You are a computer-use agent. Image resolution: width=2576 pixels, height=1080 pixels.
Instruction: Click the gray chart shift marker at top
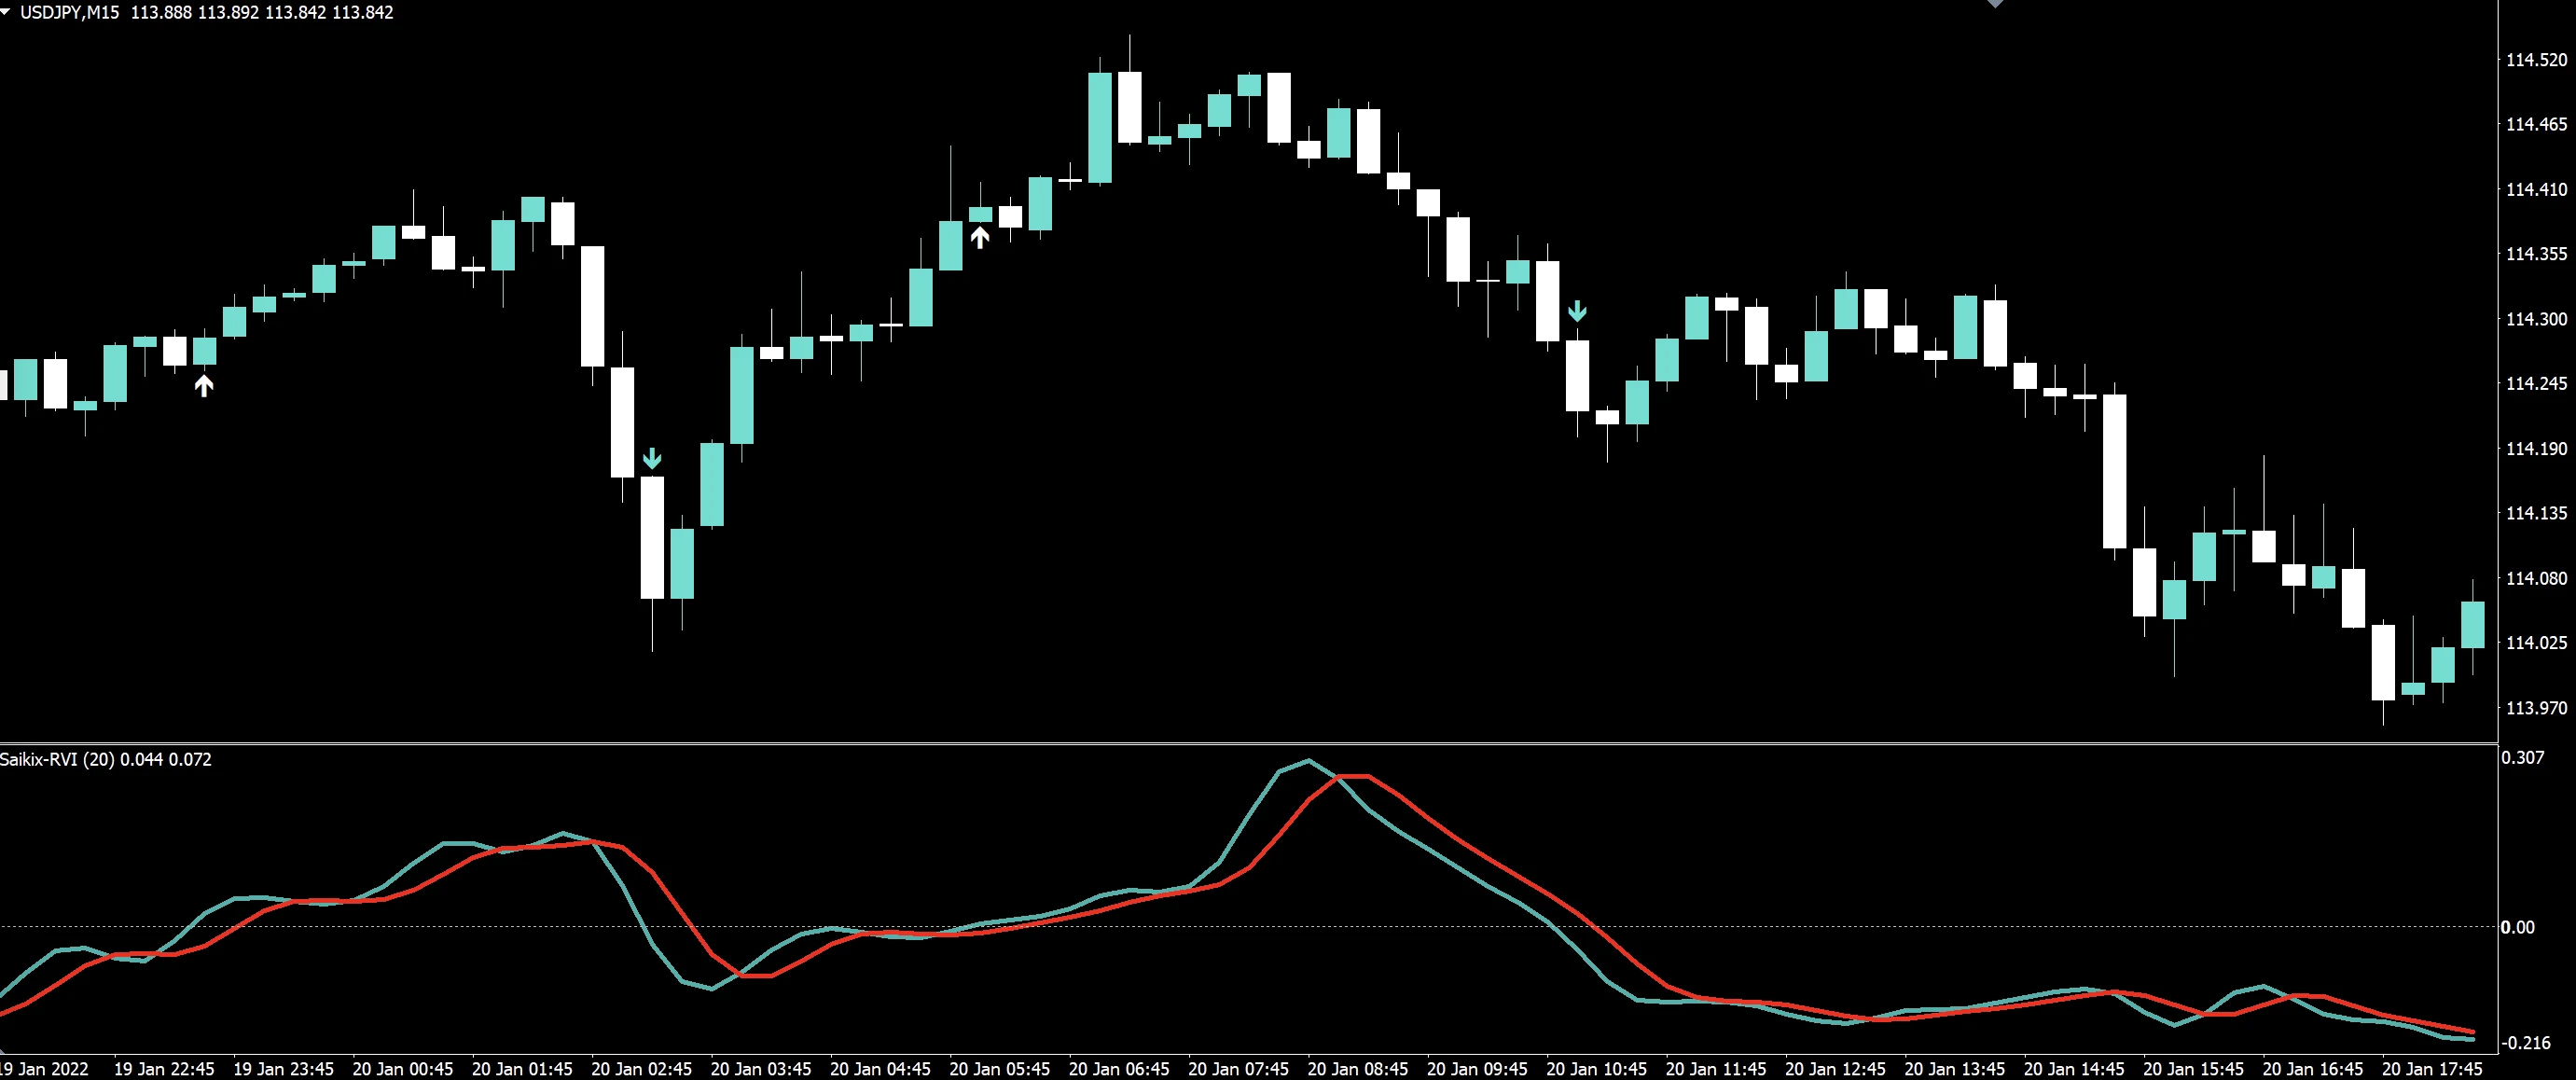1995,4
